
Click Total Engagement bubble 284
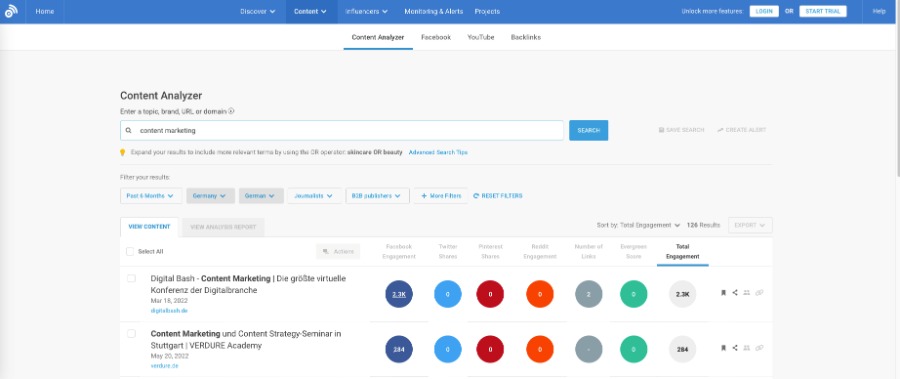point(682,349)
